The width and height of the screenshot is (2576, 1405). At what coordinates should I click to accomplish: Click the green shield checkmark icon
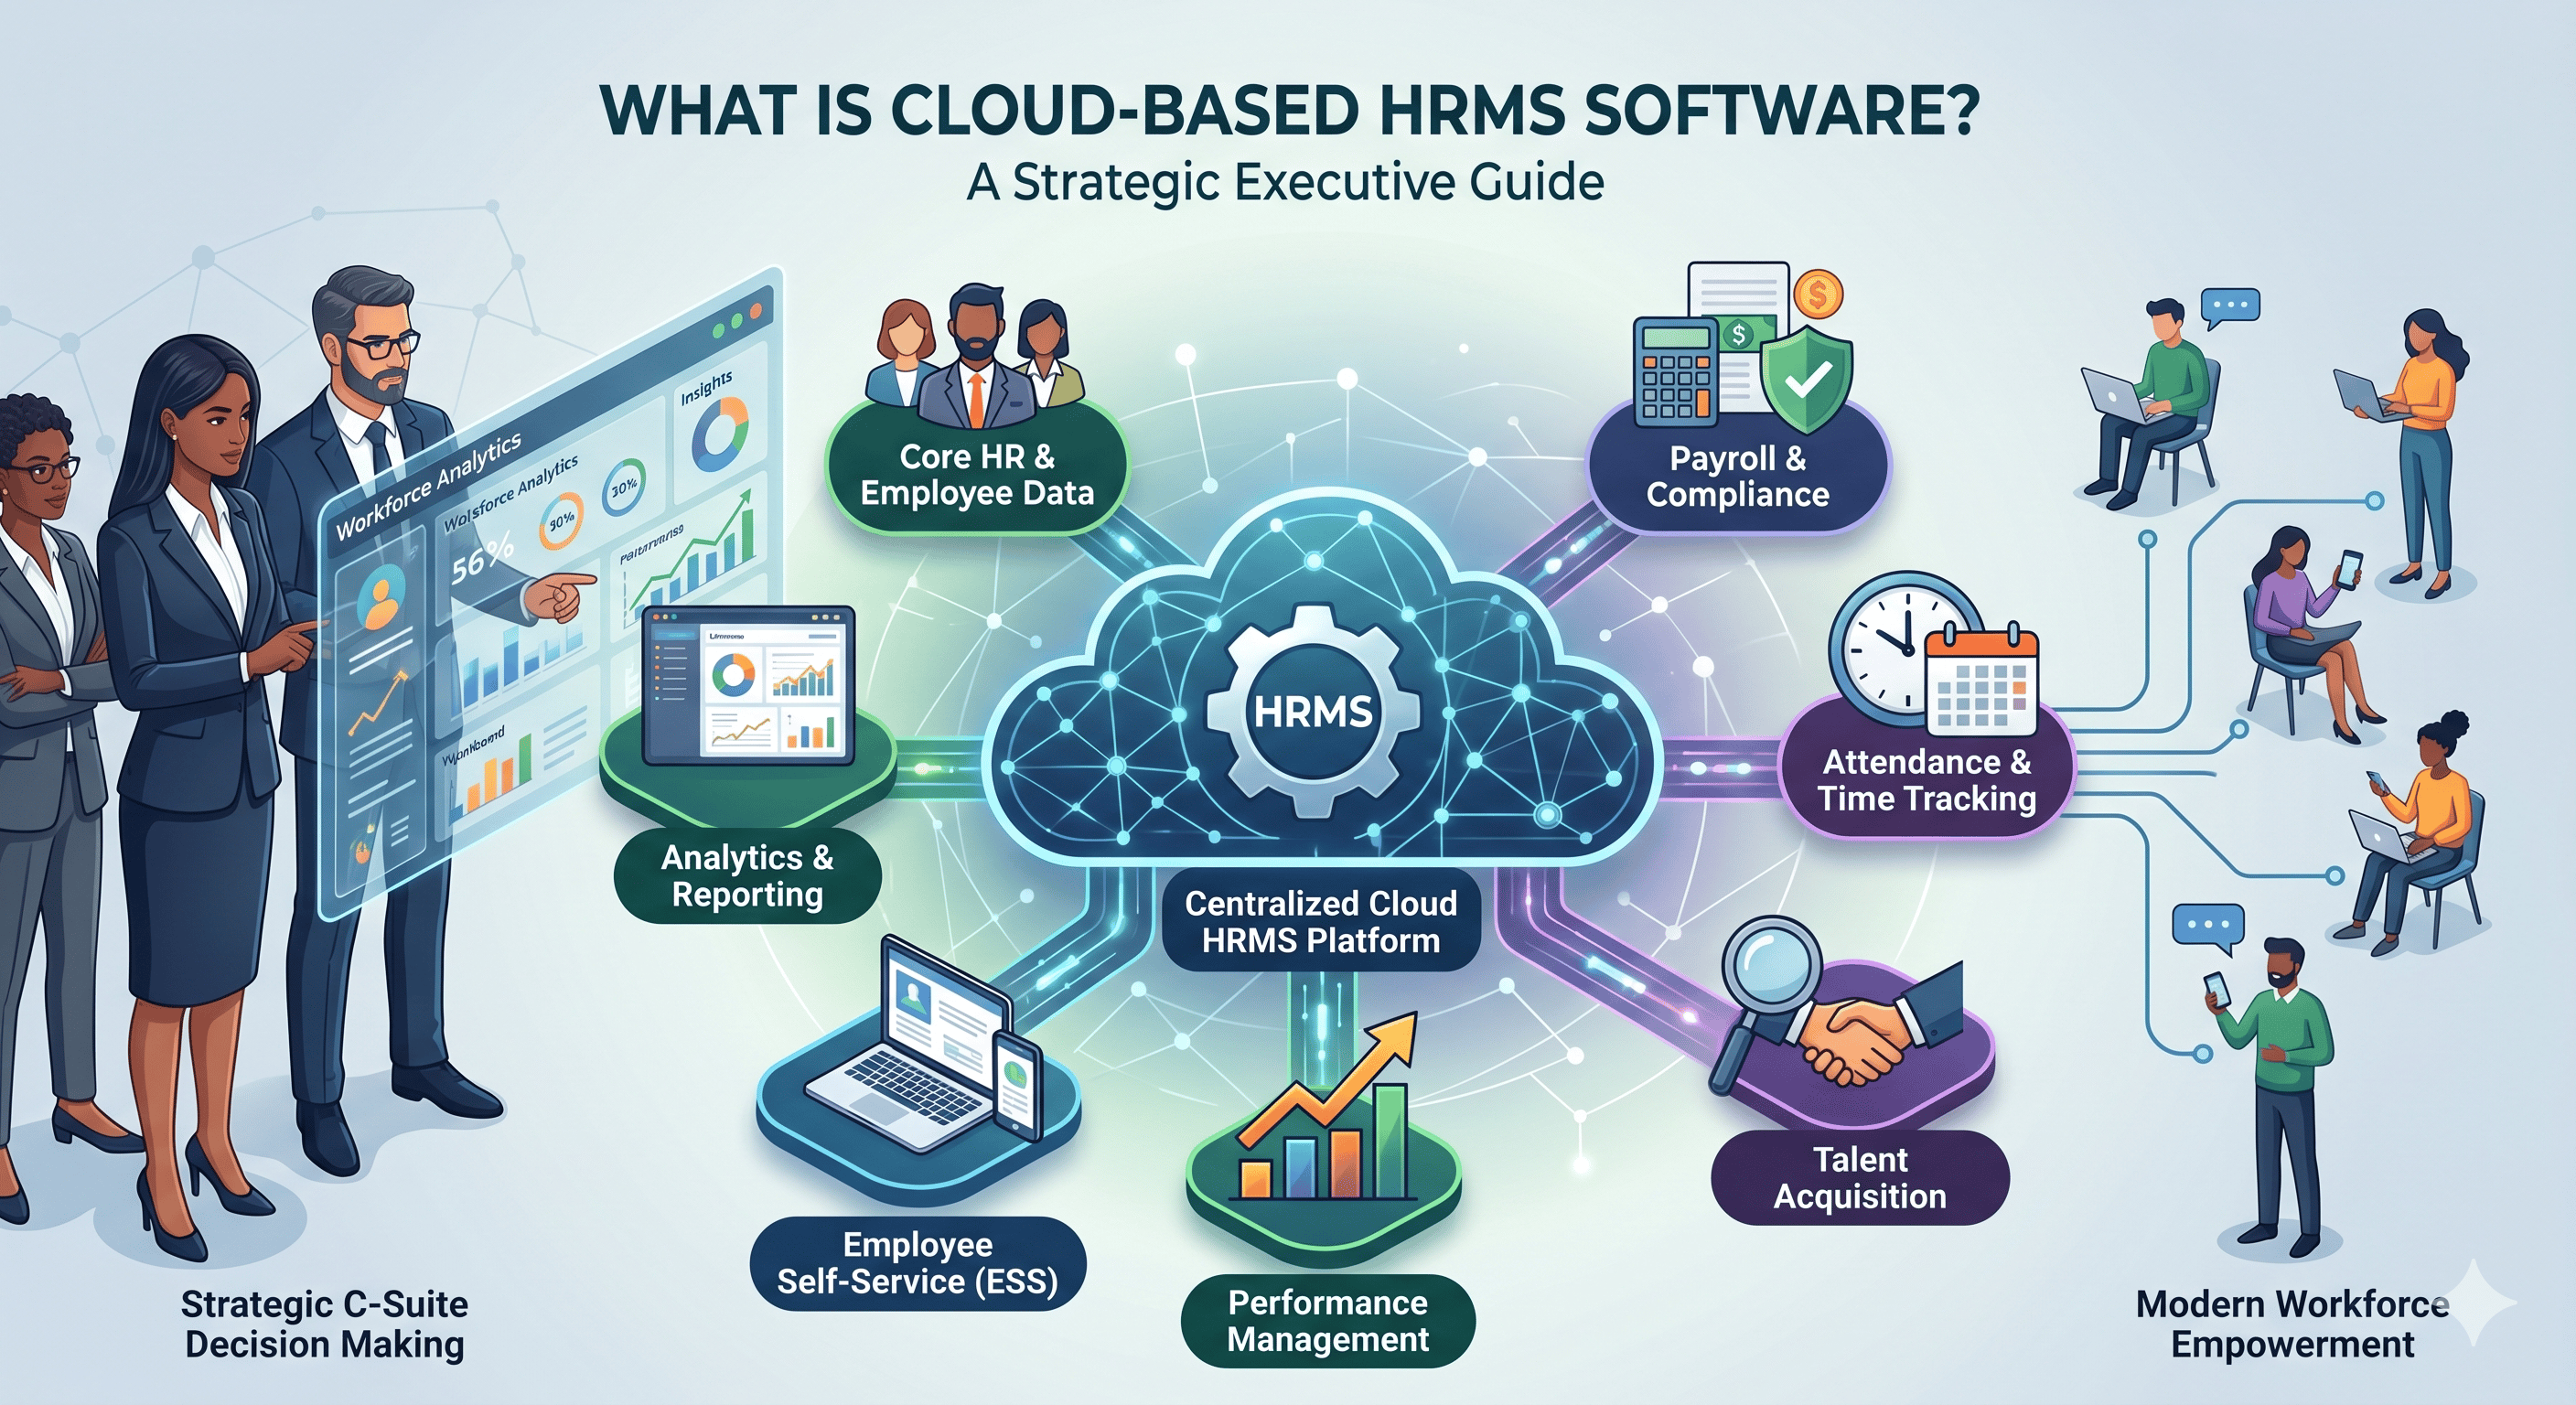[1806, 379]
